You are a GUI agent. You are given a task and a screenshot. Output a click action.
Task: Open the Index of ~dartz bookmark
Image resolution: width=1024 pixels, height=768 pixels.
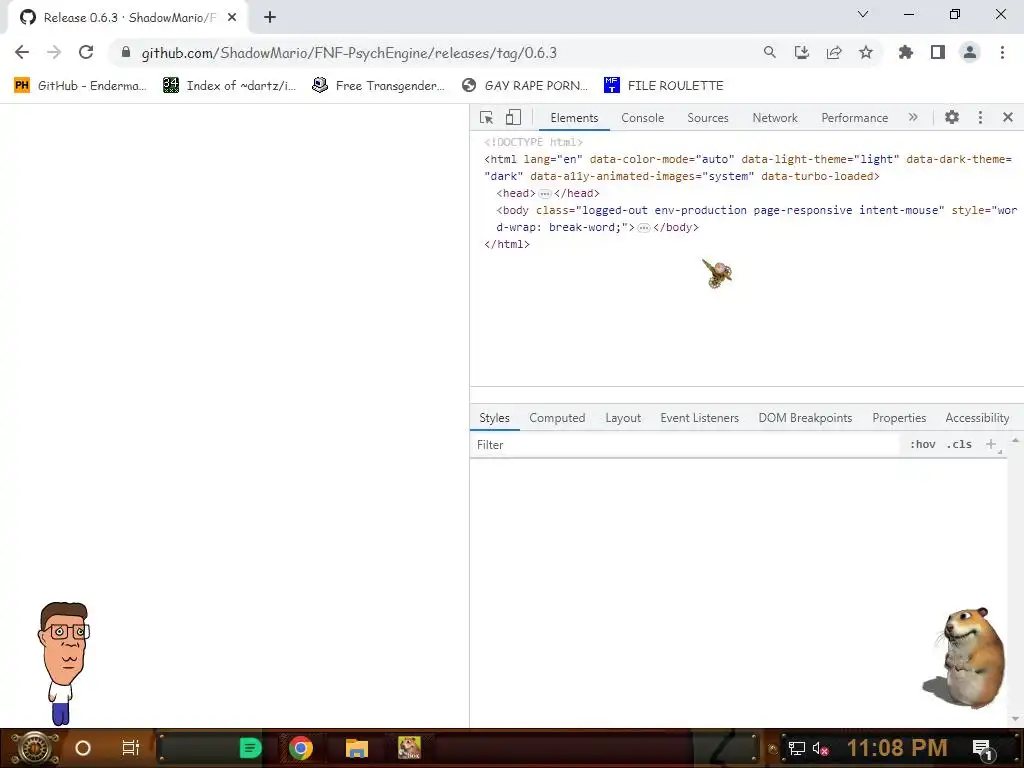coord(230,86)
